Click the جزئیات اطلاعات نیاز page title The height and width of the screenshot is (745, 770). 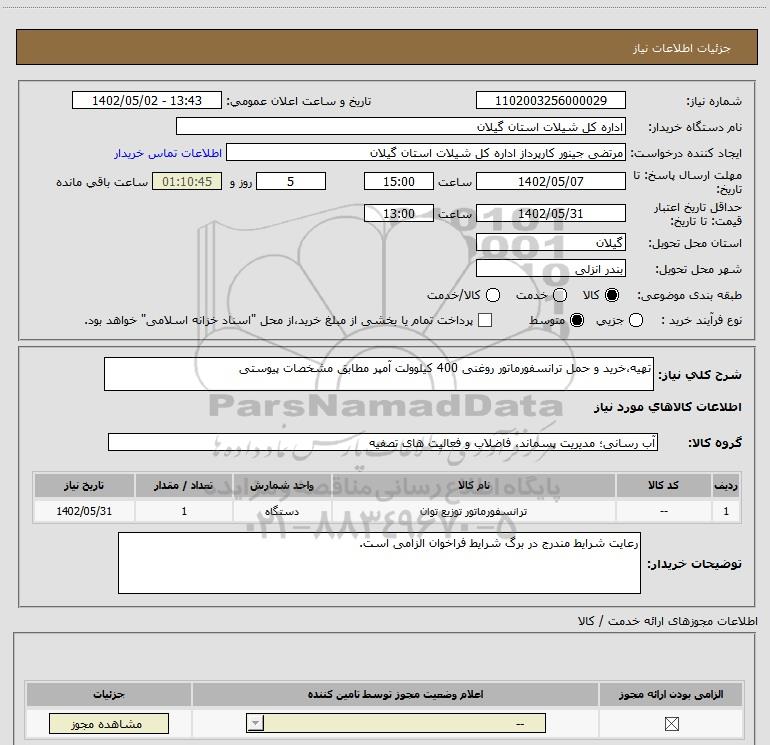682,48
